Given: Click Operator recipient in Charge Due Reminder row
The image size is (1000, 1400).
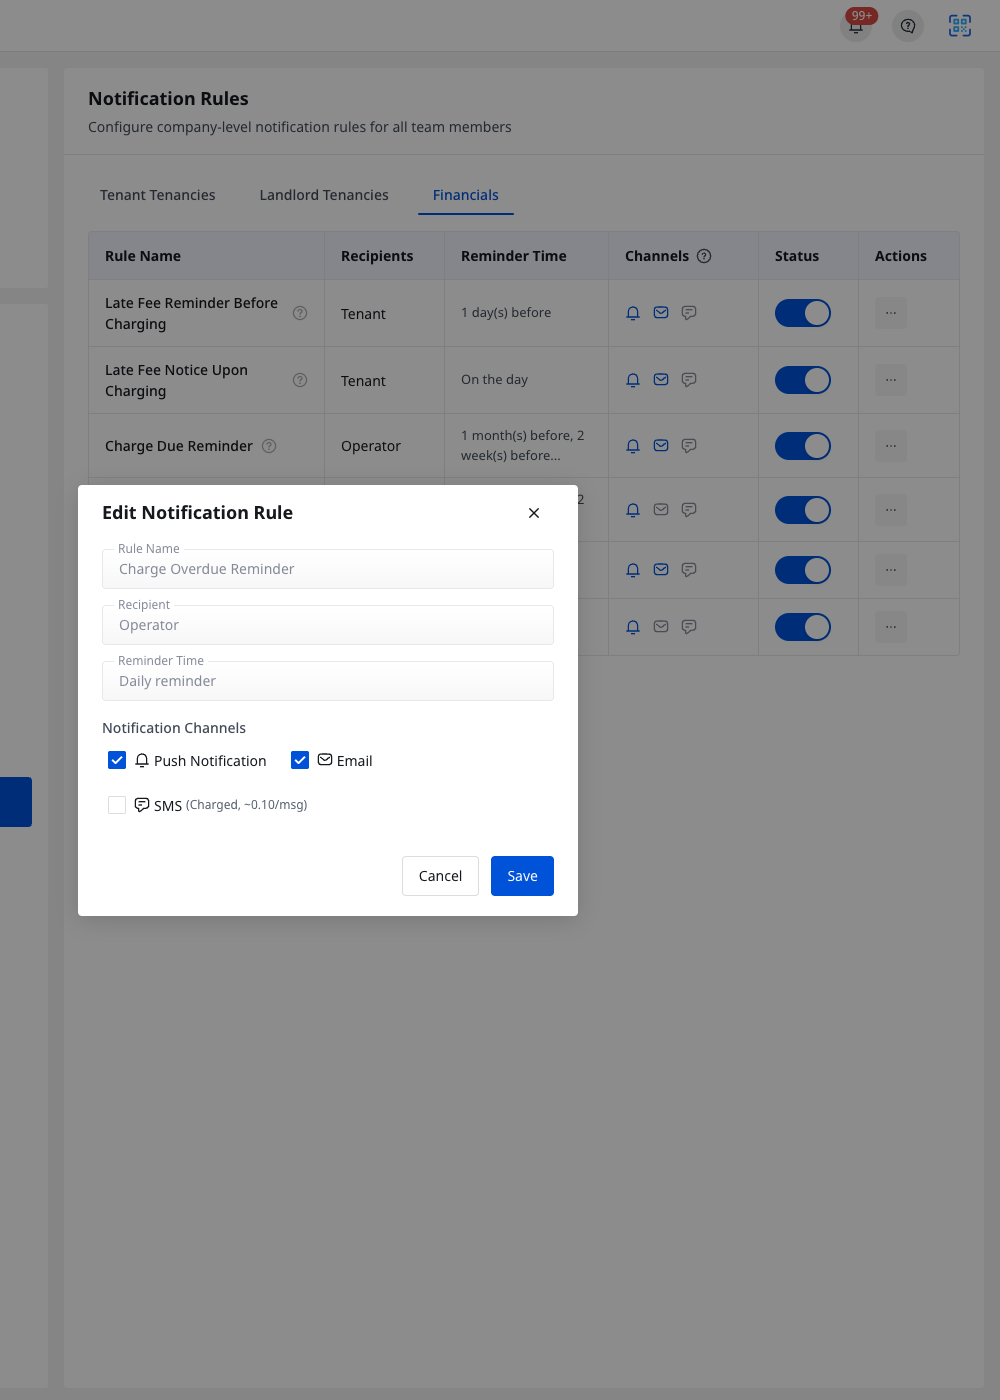Looking at the screenshot, I should point(371,446).
